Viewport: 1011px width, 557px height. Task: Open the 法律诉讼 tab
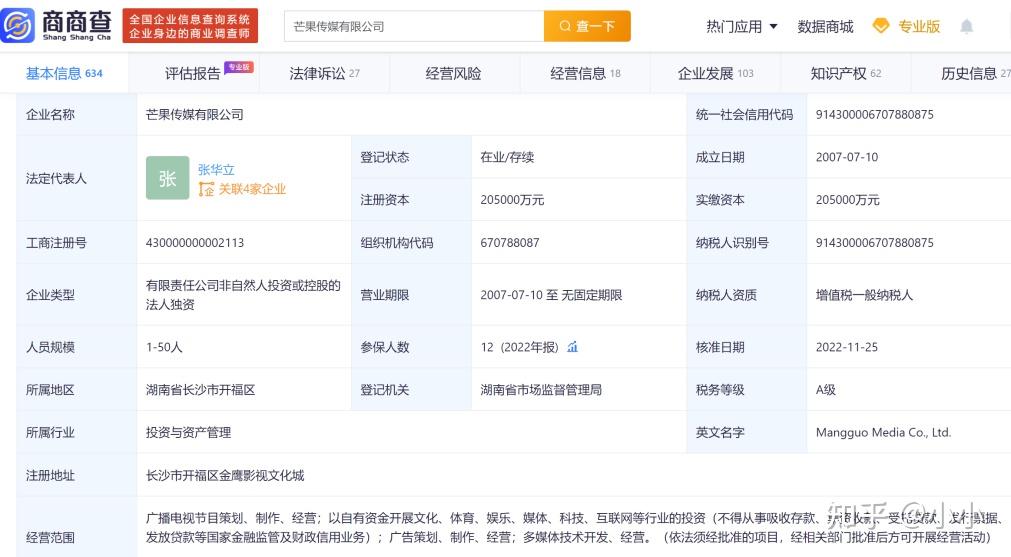[x=324, y=73]
